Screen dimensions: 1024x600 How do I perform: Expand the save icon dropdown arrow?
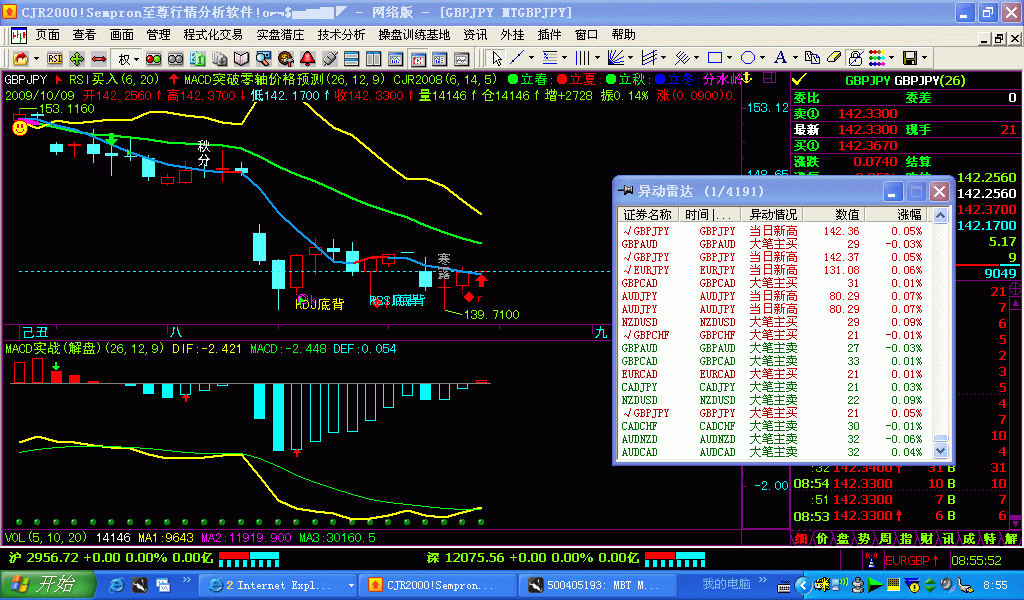point(924,58)
